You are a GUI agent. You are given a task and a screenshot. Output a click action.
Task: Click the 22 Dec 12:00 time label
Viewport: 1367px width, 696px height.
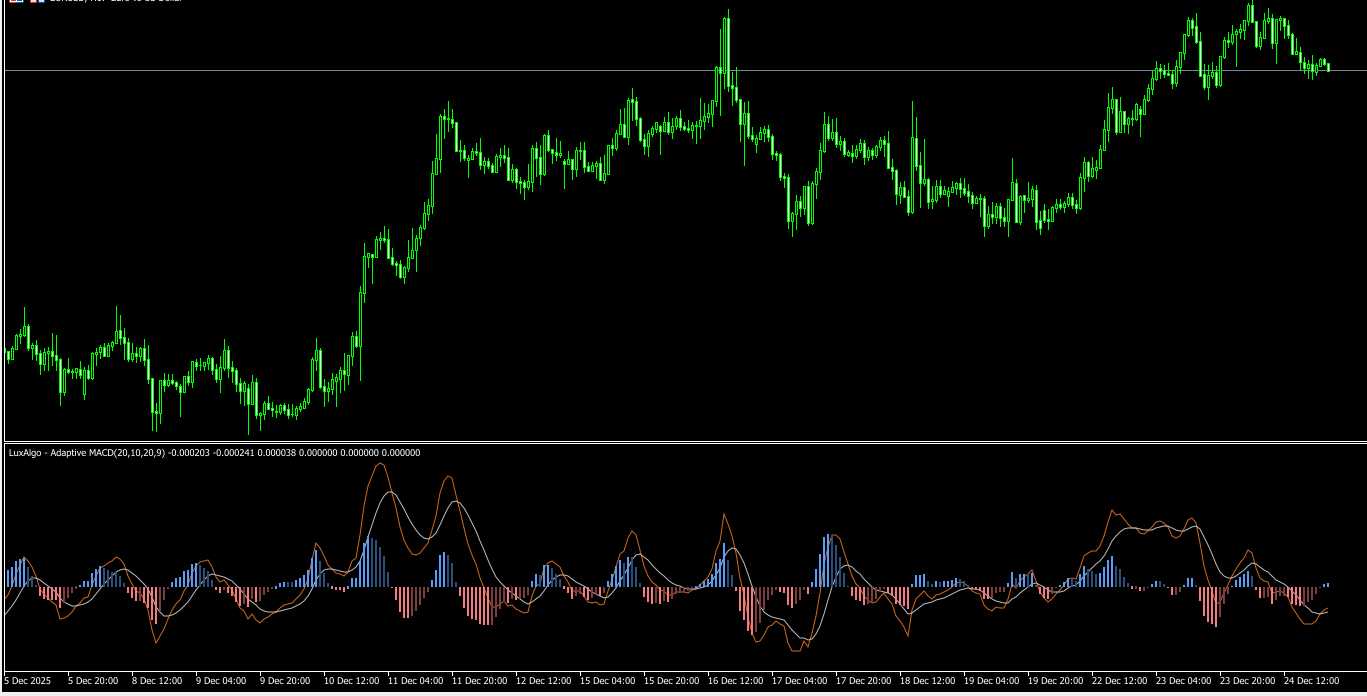coord(1119,681)
